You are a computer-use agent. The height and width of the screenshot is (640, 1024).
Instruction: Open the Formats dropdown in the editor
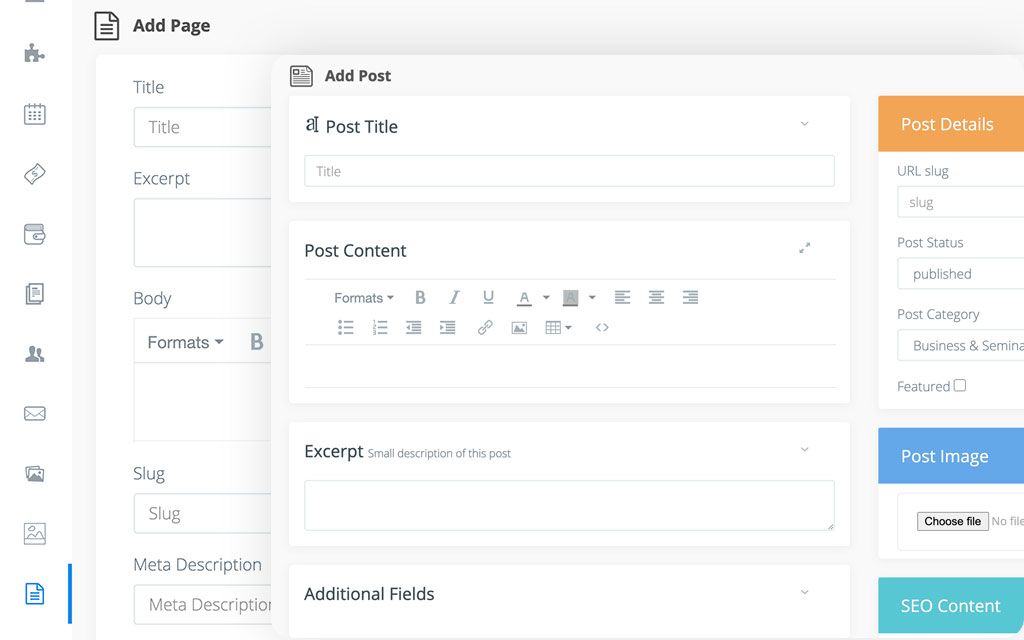362,297
